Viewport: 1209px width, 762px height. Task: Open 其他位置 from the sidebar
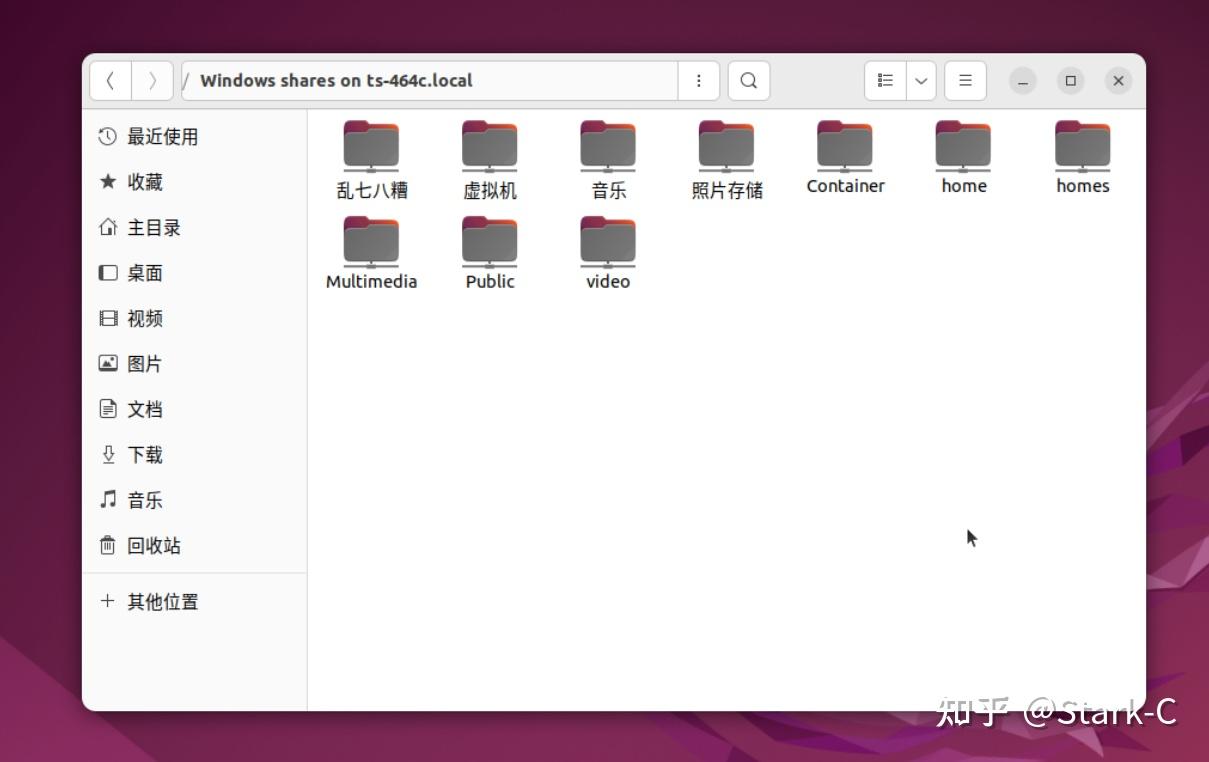[x=161, y=601]
